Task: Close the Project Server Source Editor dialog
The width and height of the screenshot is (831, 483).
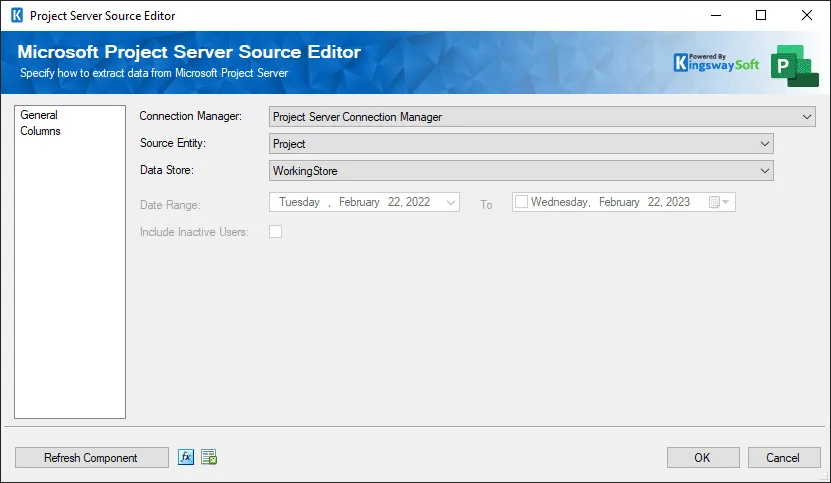Action: tap(807, 16)
